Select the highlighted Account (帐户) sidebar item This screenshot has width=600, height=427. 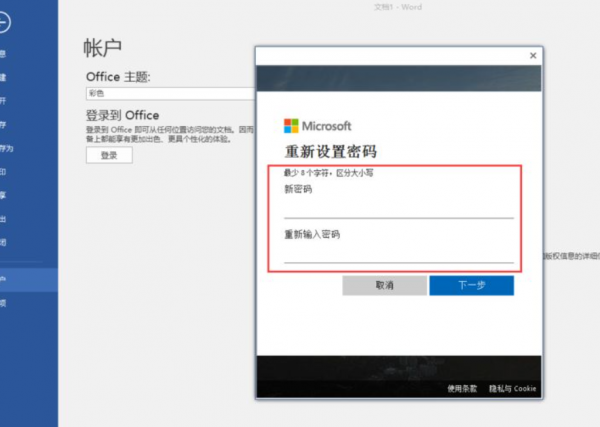[x=29, y=280]
